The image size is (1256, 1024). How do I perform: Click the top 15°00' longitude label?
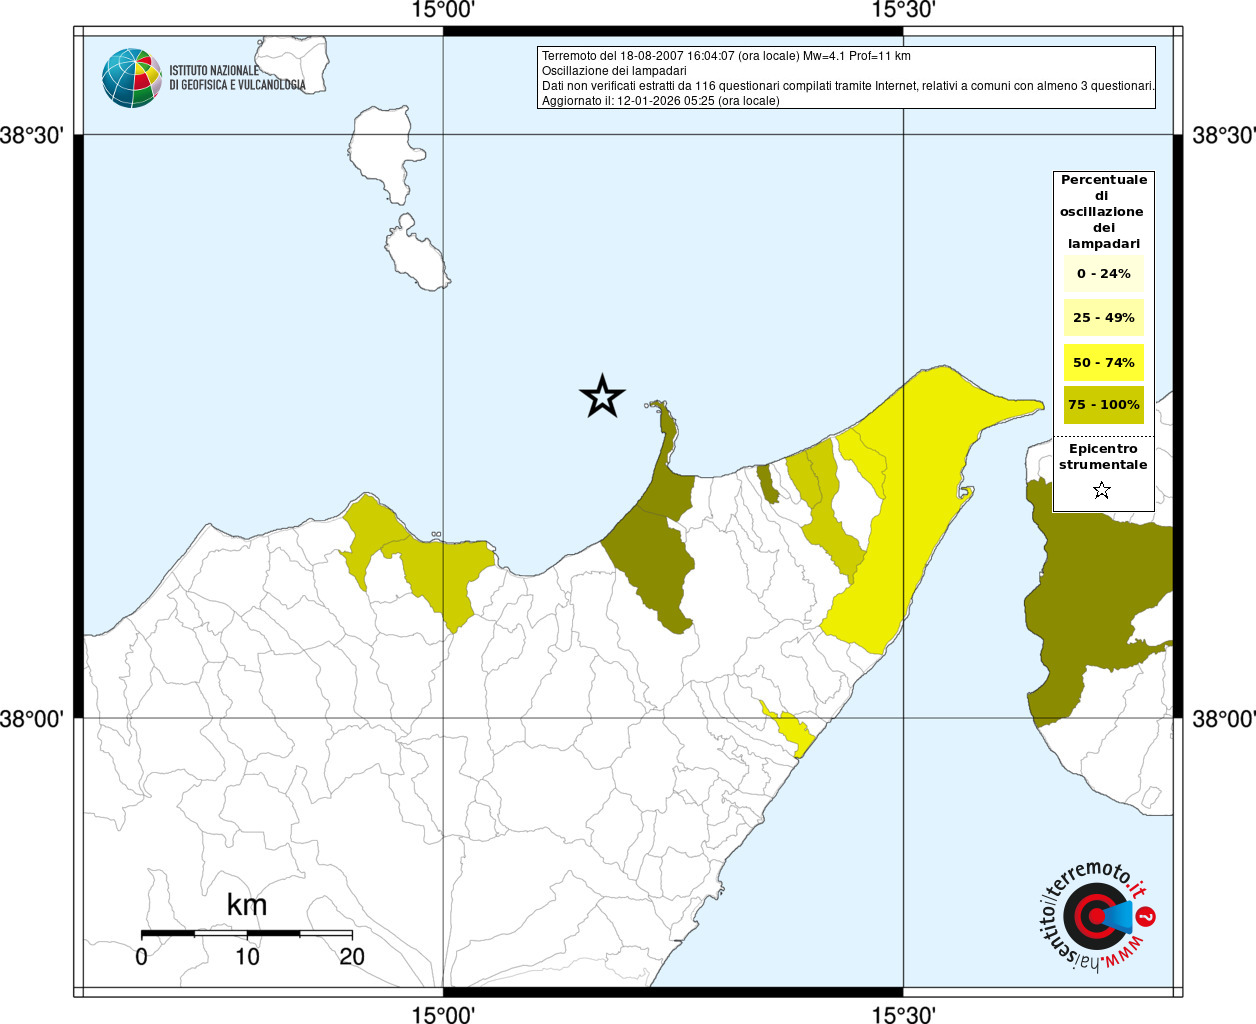(x=443, y=11)
